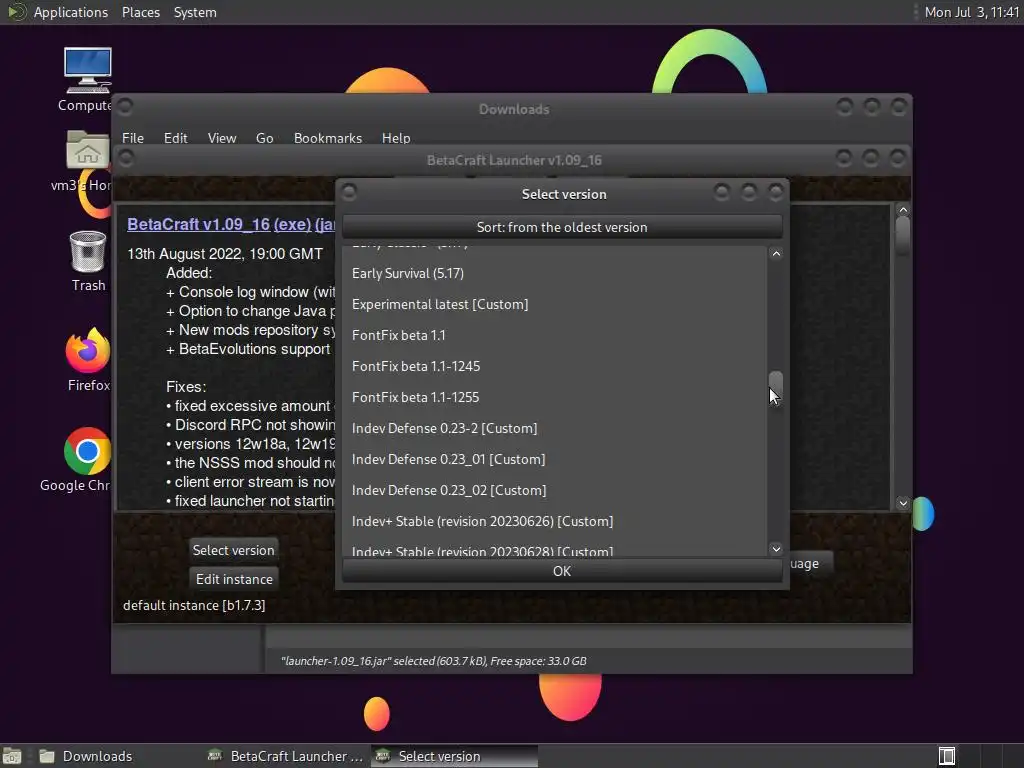Select FontFix beta 1.1-1255 entry
The height and width of the screenshot is (768, 1024).
pyautogui.click(x=554, y=397)
